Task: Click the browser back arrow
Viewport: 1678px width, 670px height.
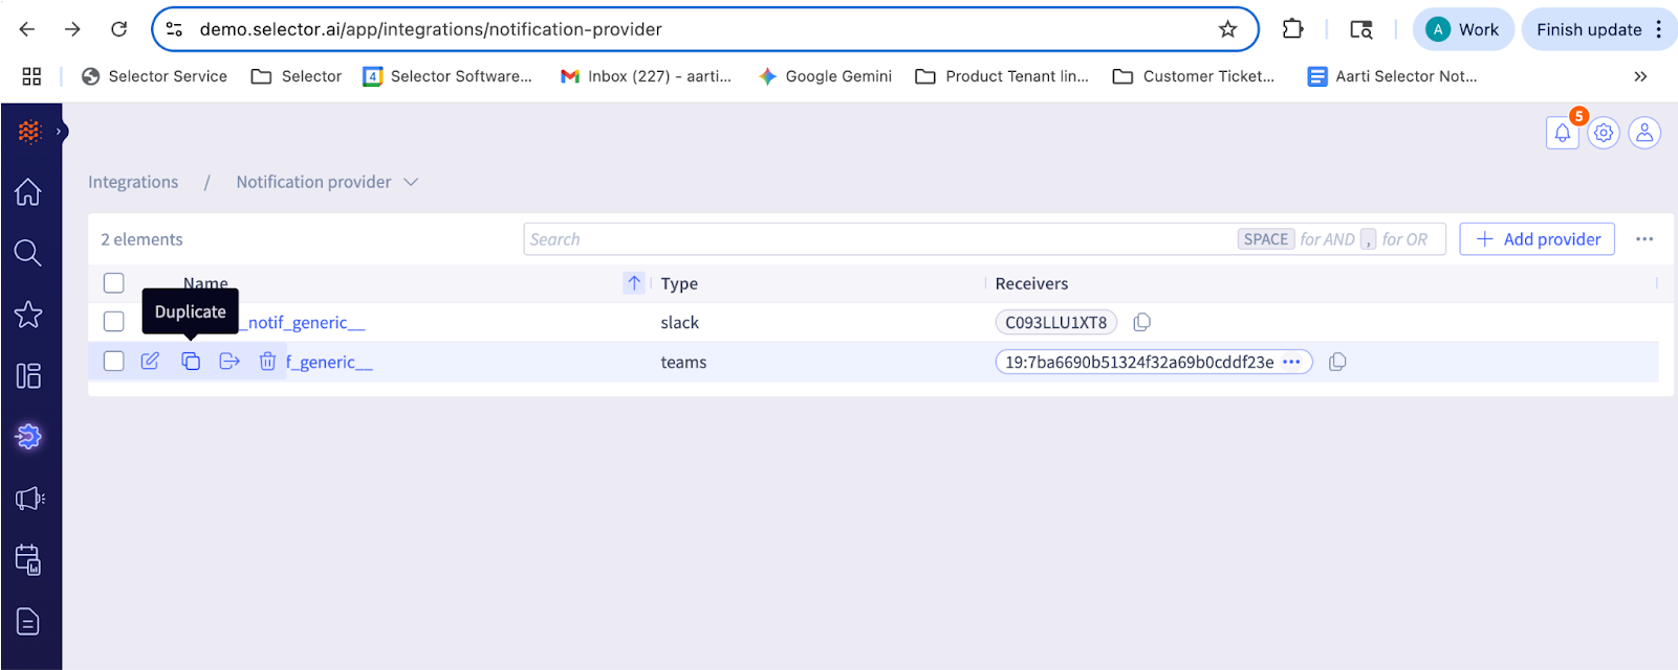Action: 27,29
